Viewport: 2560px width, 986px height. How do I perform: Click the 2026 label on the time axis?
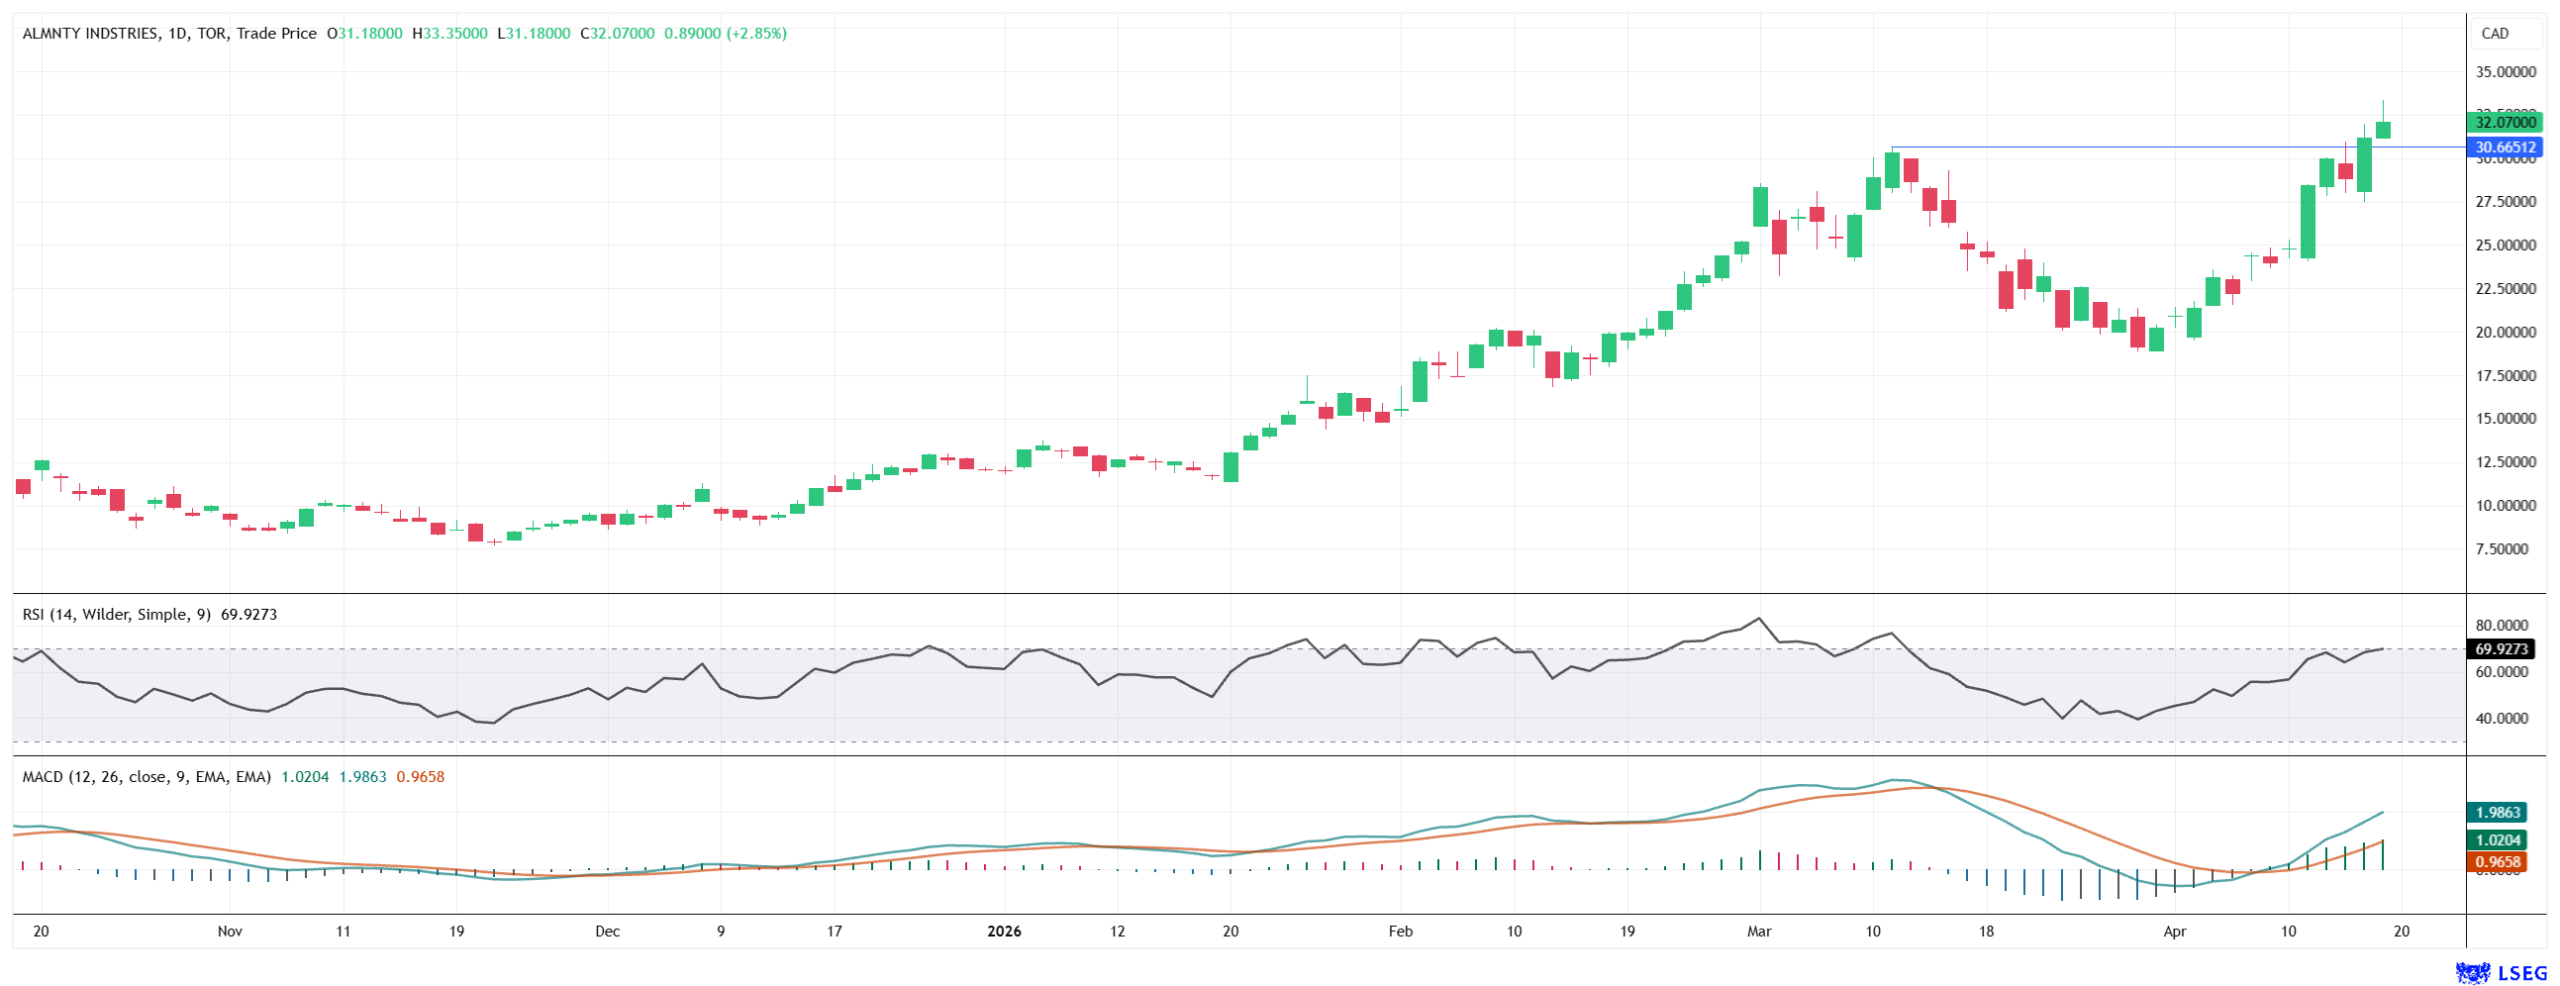(1003, 931)
